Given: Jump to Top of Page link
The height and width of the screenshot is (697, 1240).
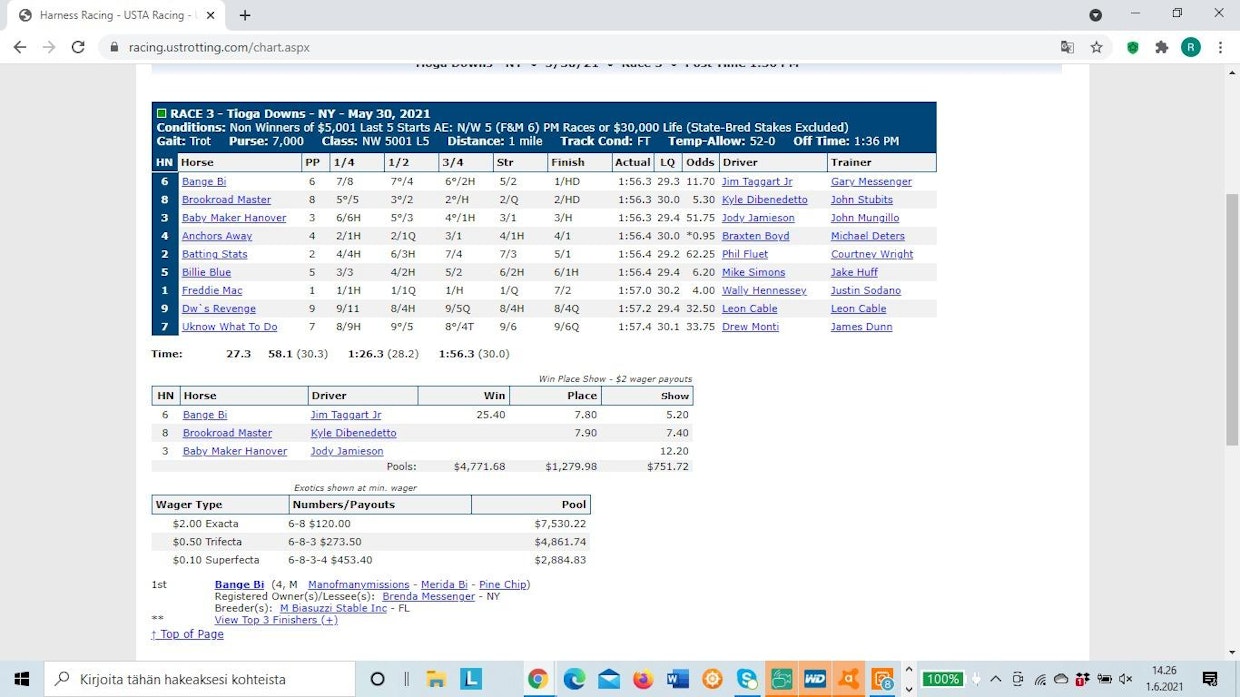Looking at the screenshot, I should (187, 634).
